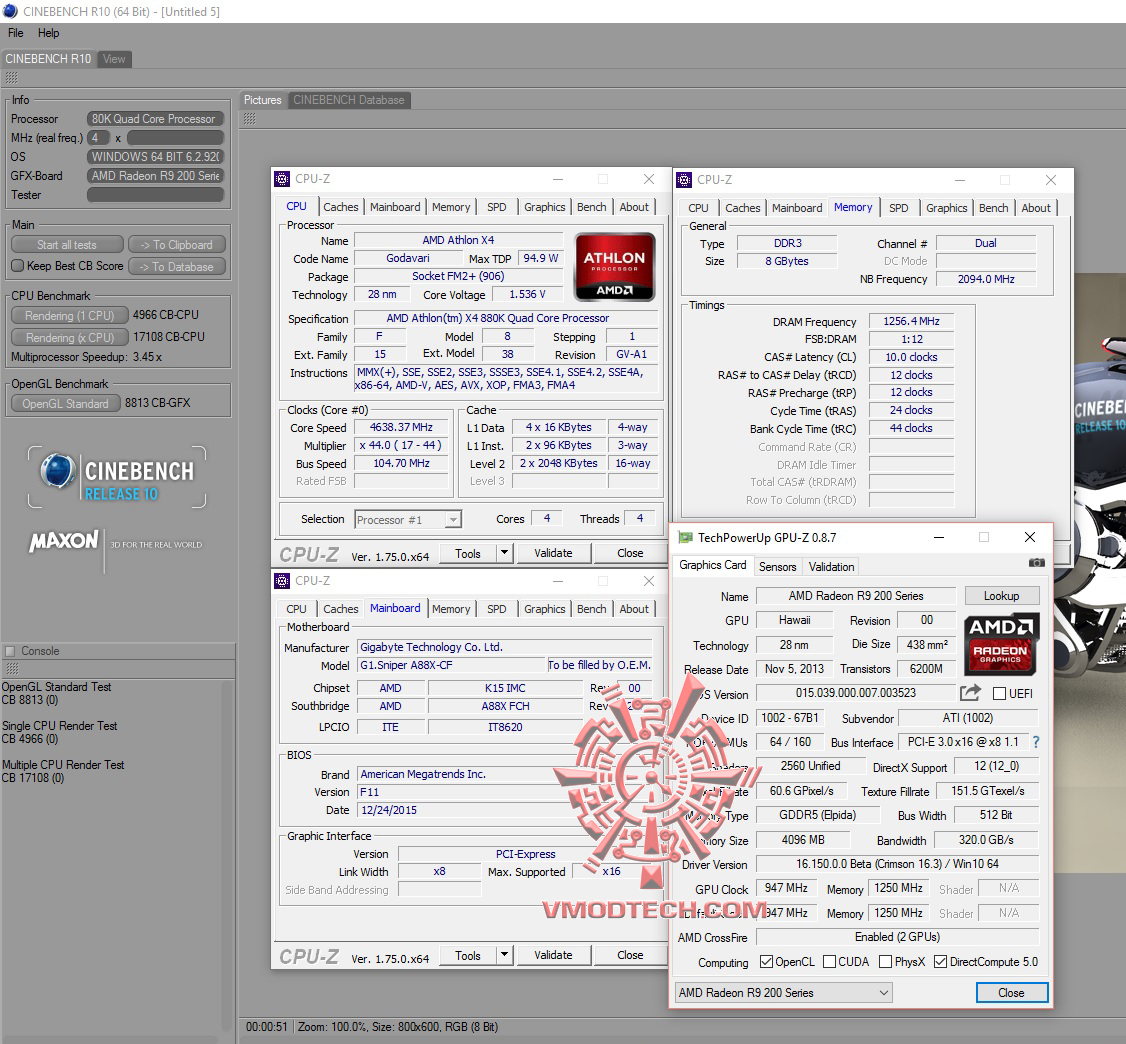Open the Sensors tab in GPU-Z
1126x1044 pixels.
[x=778, y=567]
